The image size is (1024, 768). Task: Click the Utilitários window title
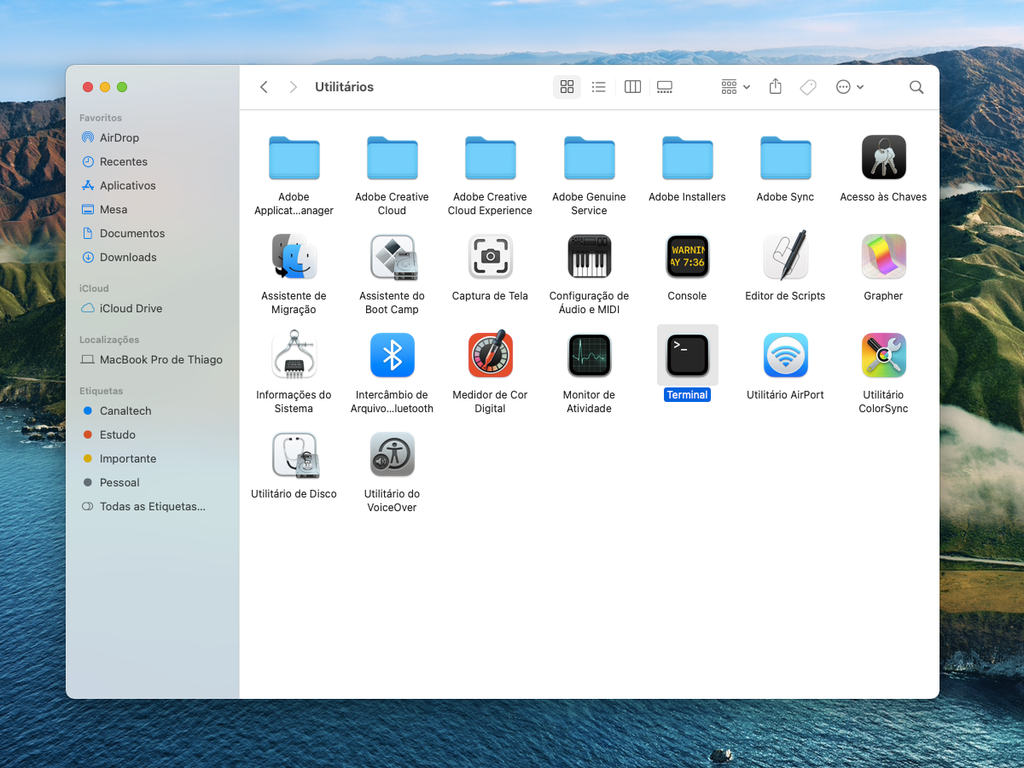tap(344, 87)
